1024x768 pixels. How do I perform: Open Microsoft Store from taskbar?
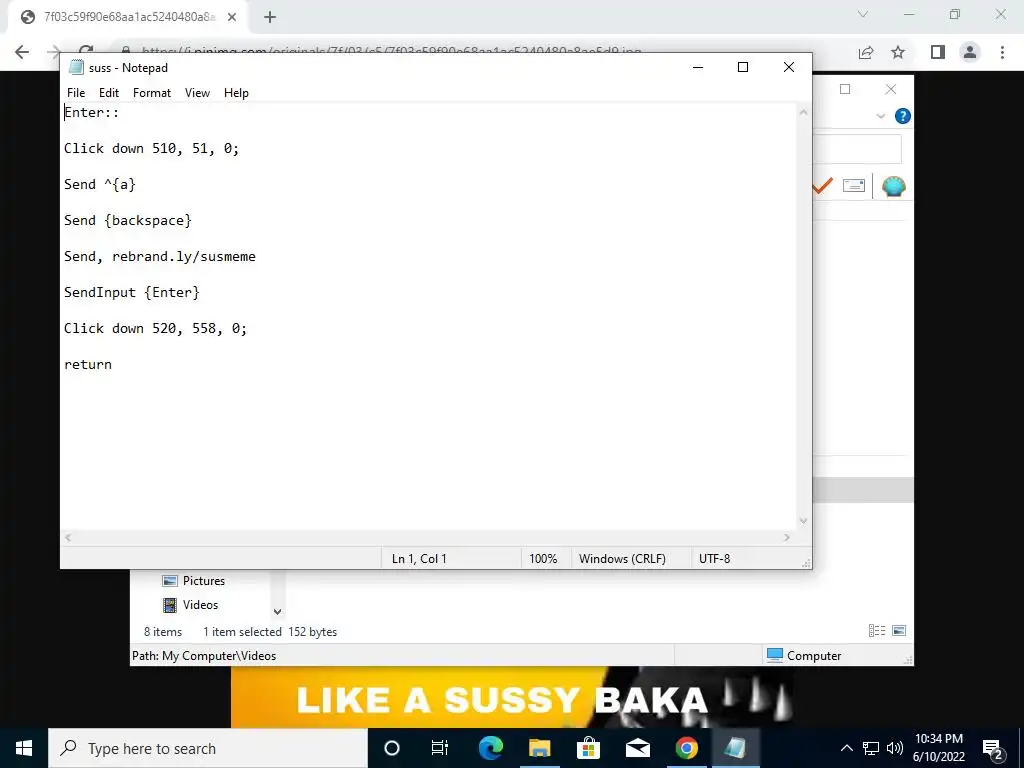[588, 748]
